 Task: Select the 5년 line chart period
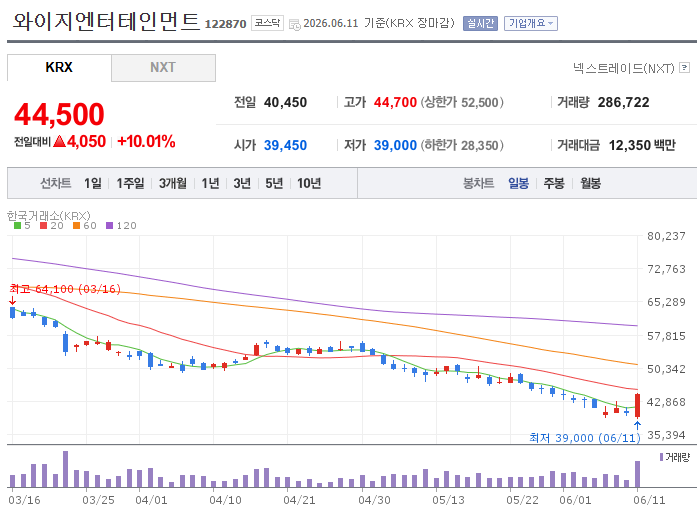pyautogui.click(x=274, y=183)
